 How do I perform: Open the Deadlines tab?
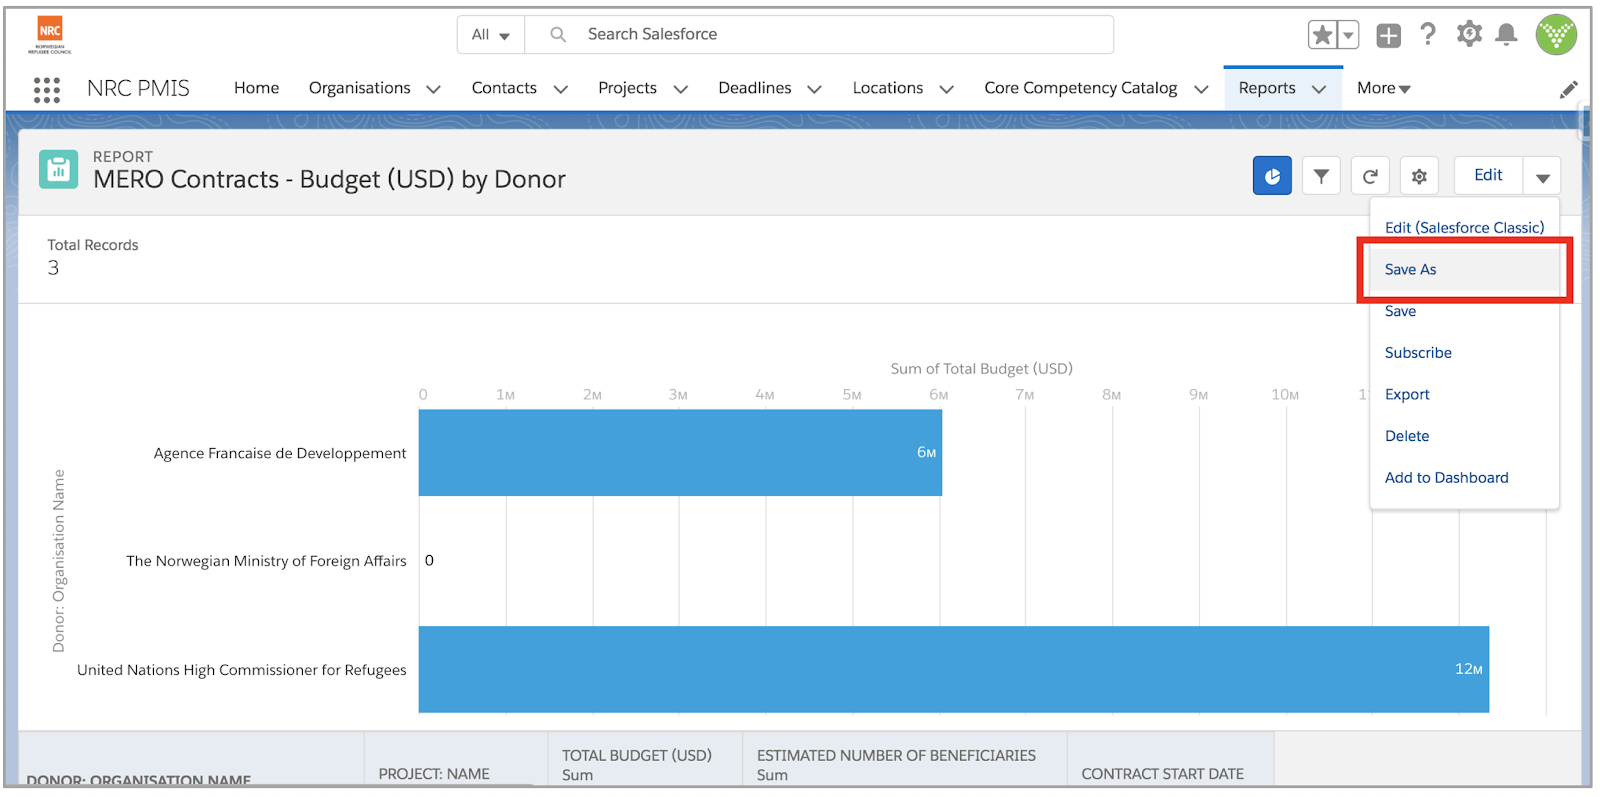pos(754,88)
